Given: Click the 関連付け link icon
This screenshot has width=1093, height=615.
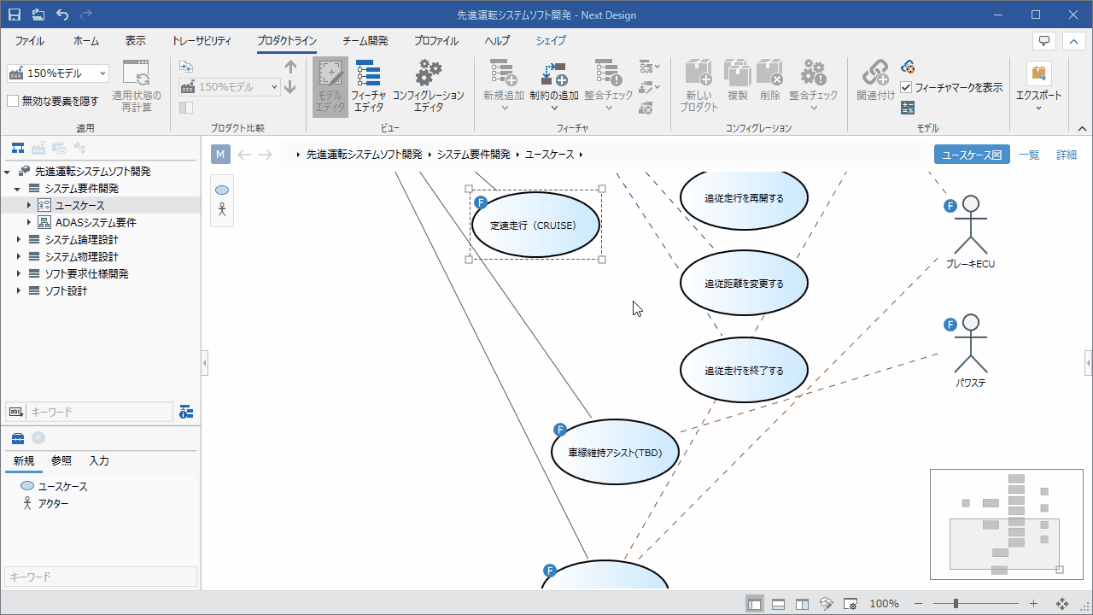Looking at the screenshot, I should coord(876,81).
